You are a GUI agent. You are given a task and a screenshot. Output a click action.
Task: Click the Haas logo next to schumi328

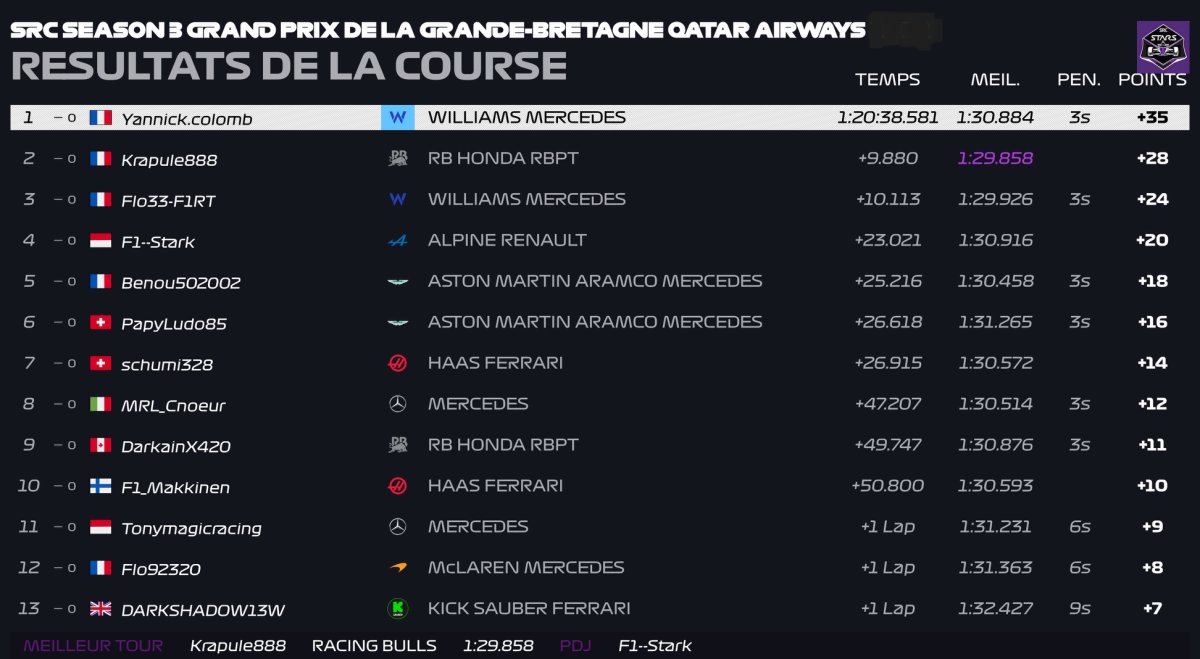click(x=397, y=363)
